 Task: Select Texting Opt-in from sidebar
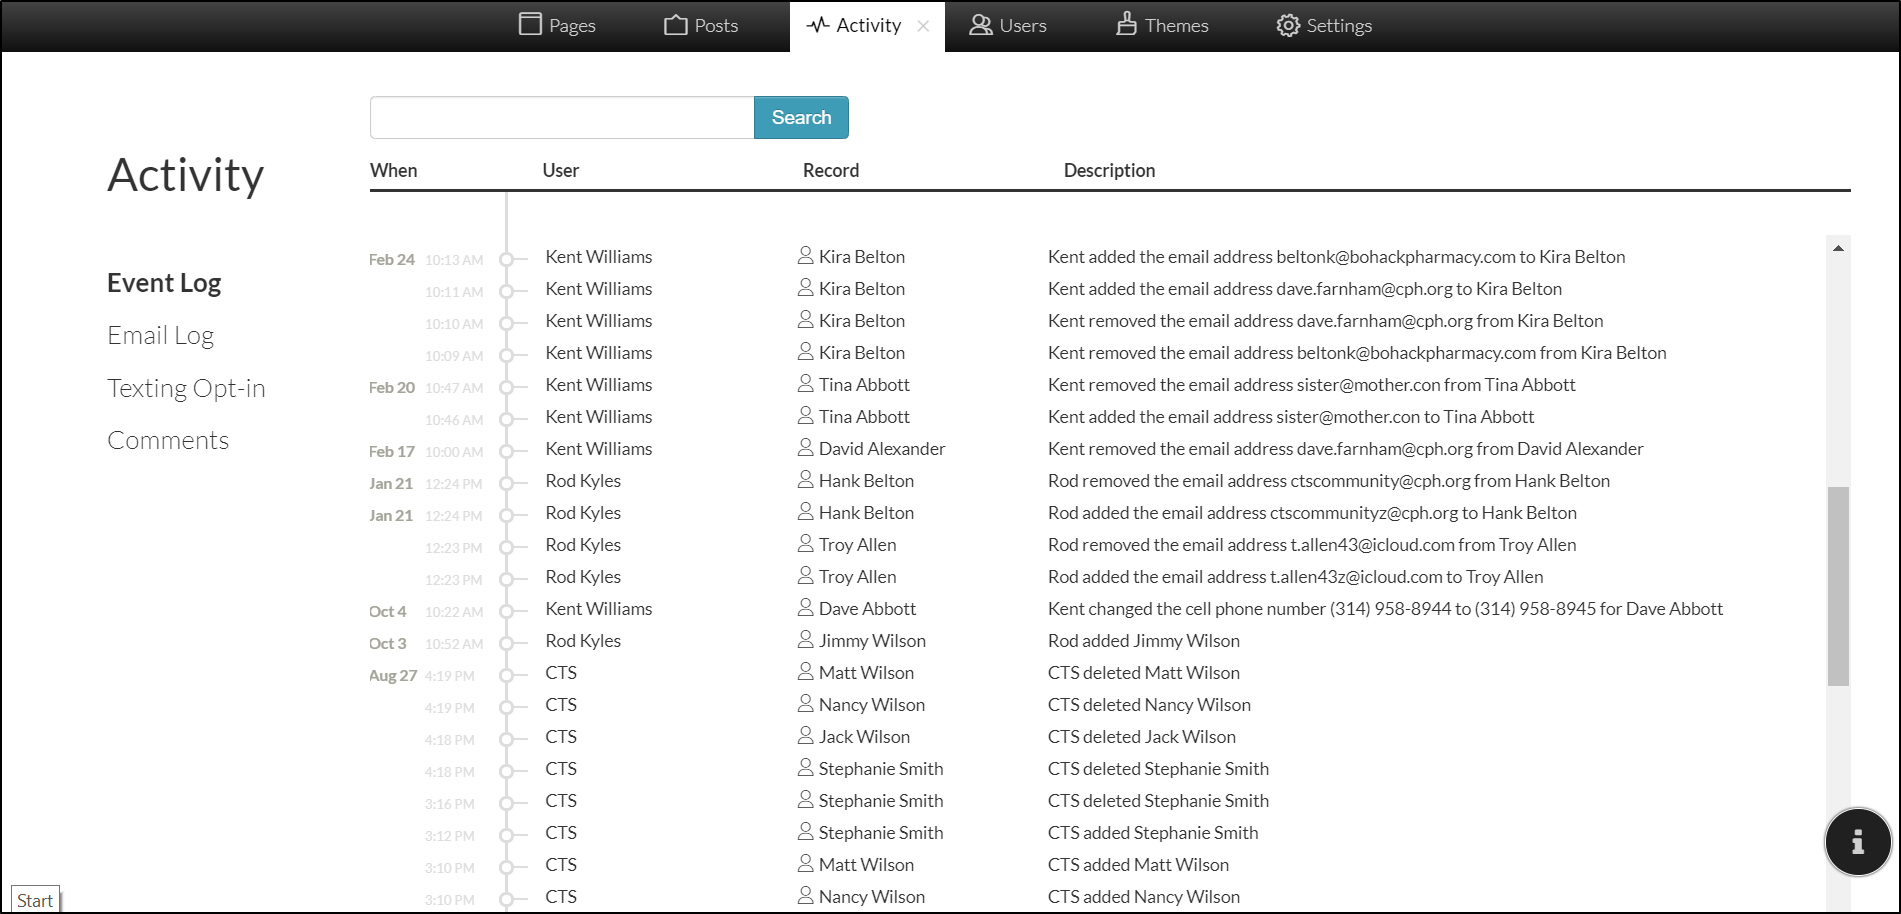186,388
